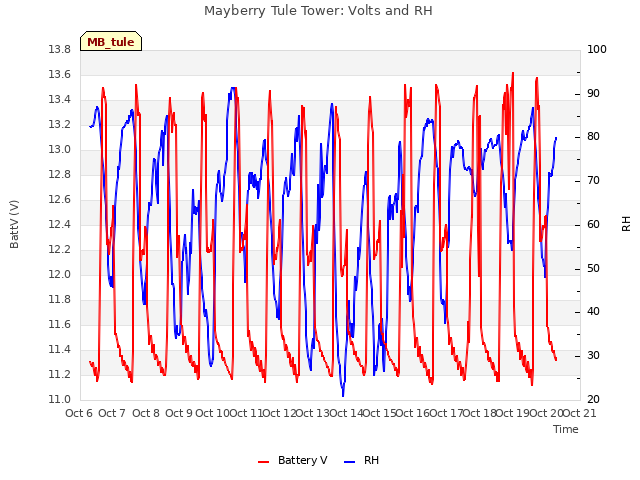The height and width of the screenshot is (480, 640).
Task: Click the 40 RH tick label
Action: pos(593,311)
